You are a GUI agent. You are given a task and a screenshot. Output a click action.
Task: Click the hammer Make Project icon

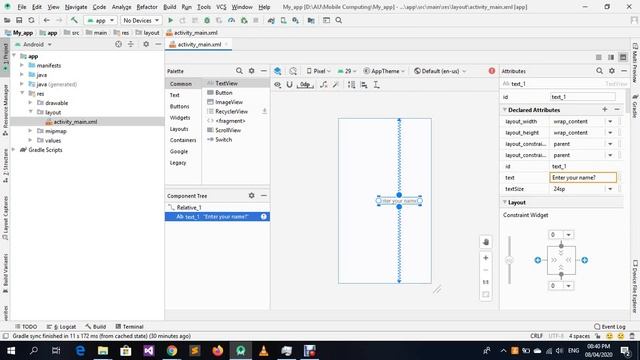tap(74, 20)
